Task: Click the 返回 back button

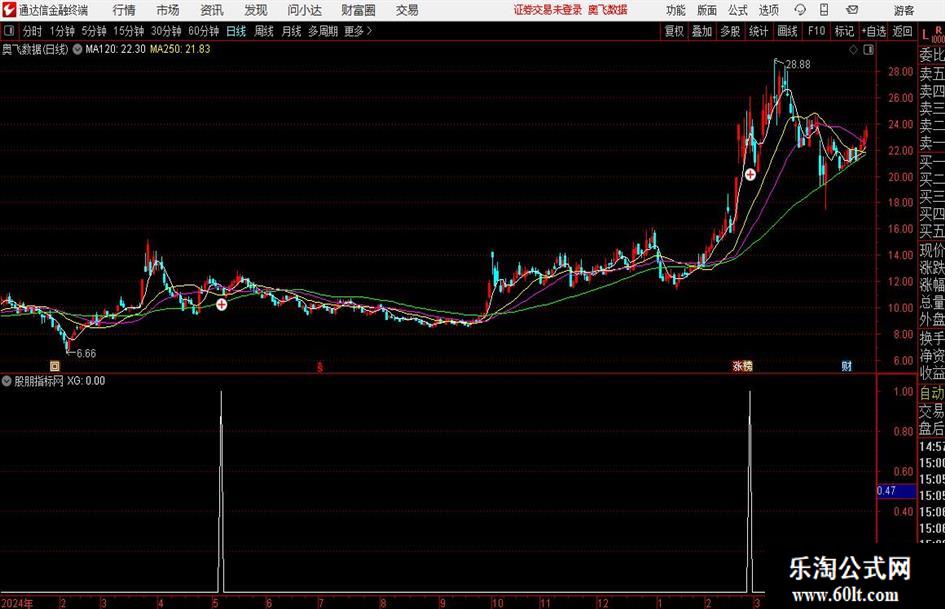Action: [x=902, y=31]
